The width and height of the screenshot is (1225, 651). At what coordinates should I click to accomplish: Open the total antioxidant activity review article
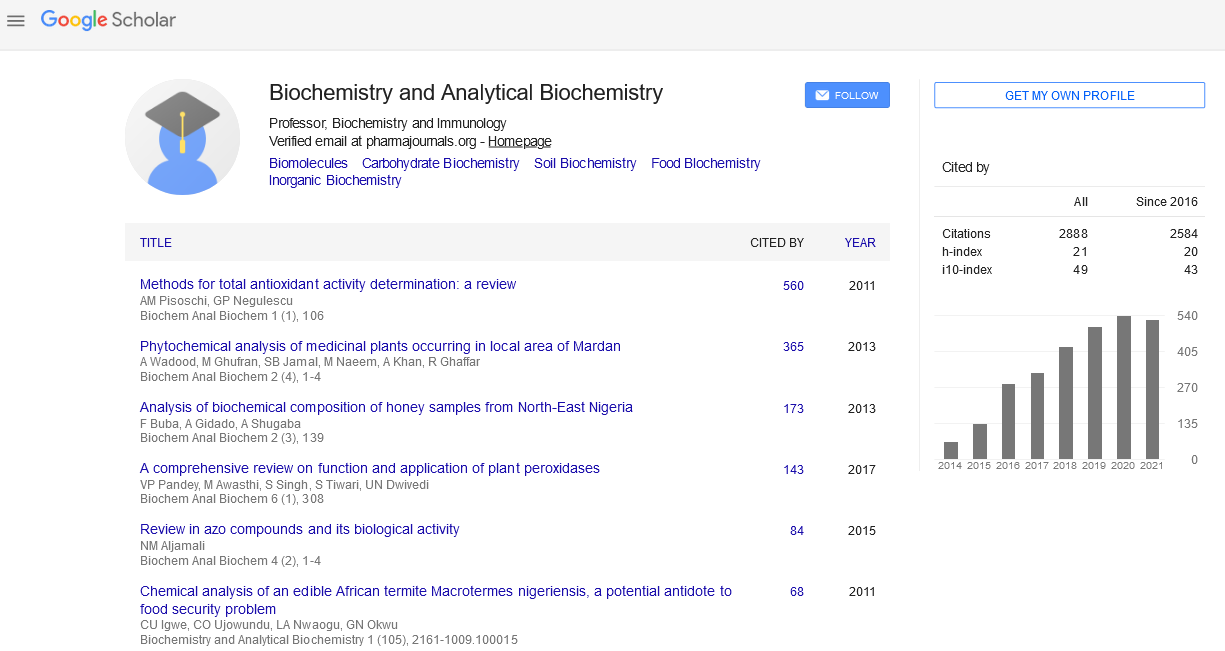328,284
